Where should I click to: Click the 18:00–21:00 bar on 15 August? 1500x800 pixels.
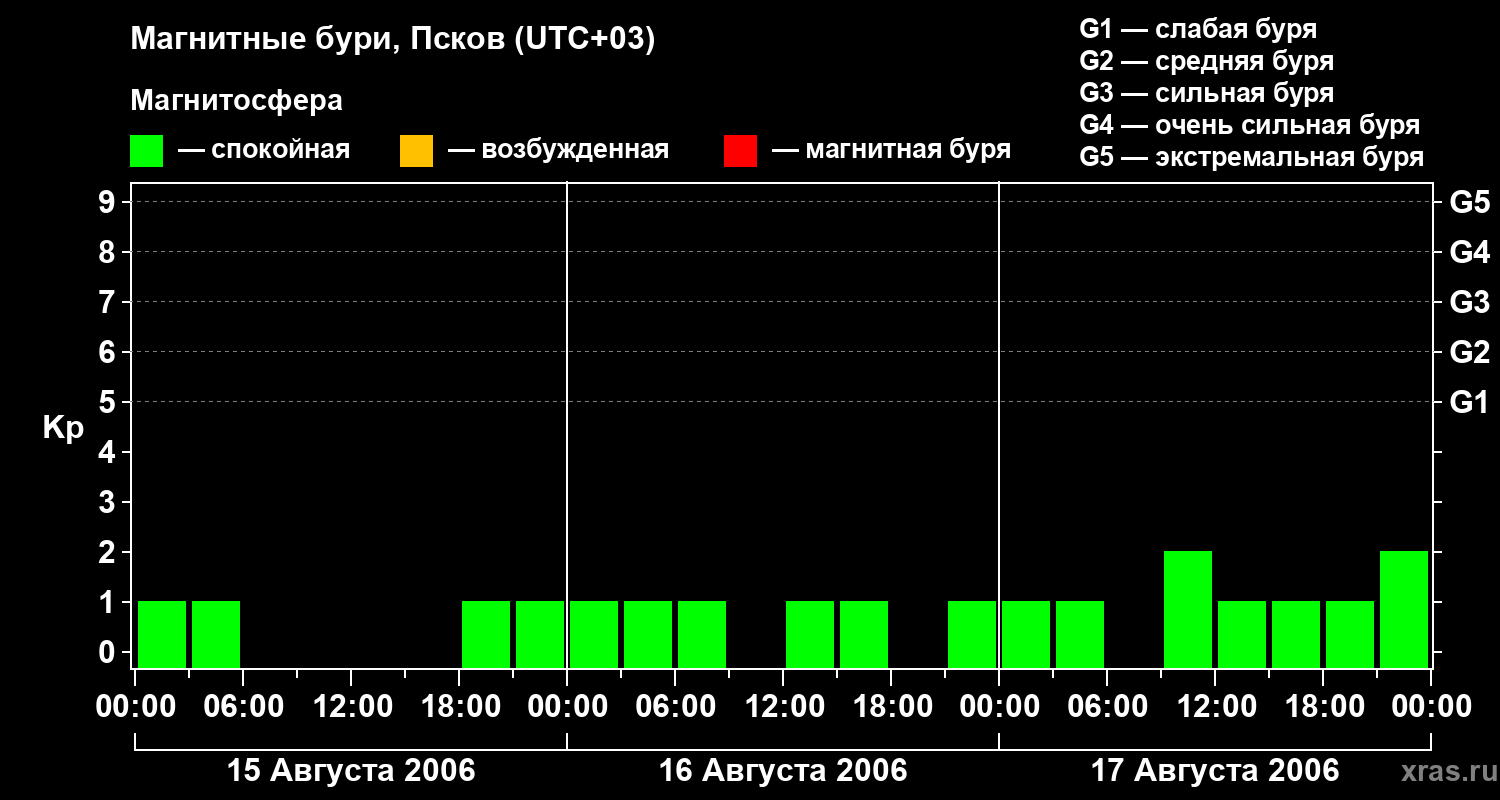[486, 634]
